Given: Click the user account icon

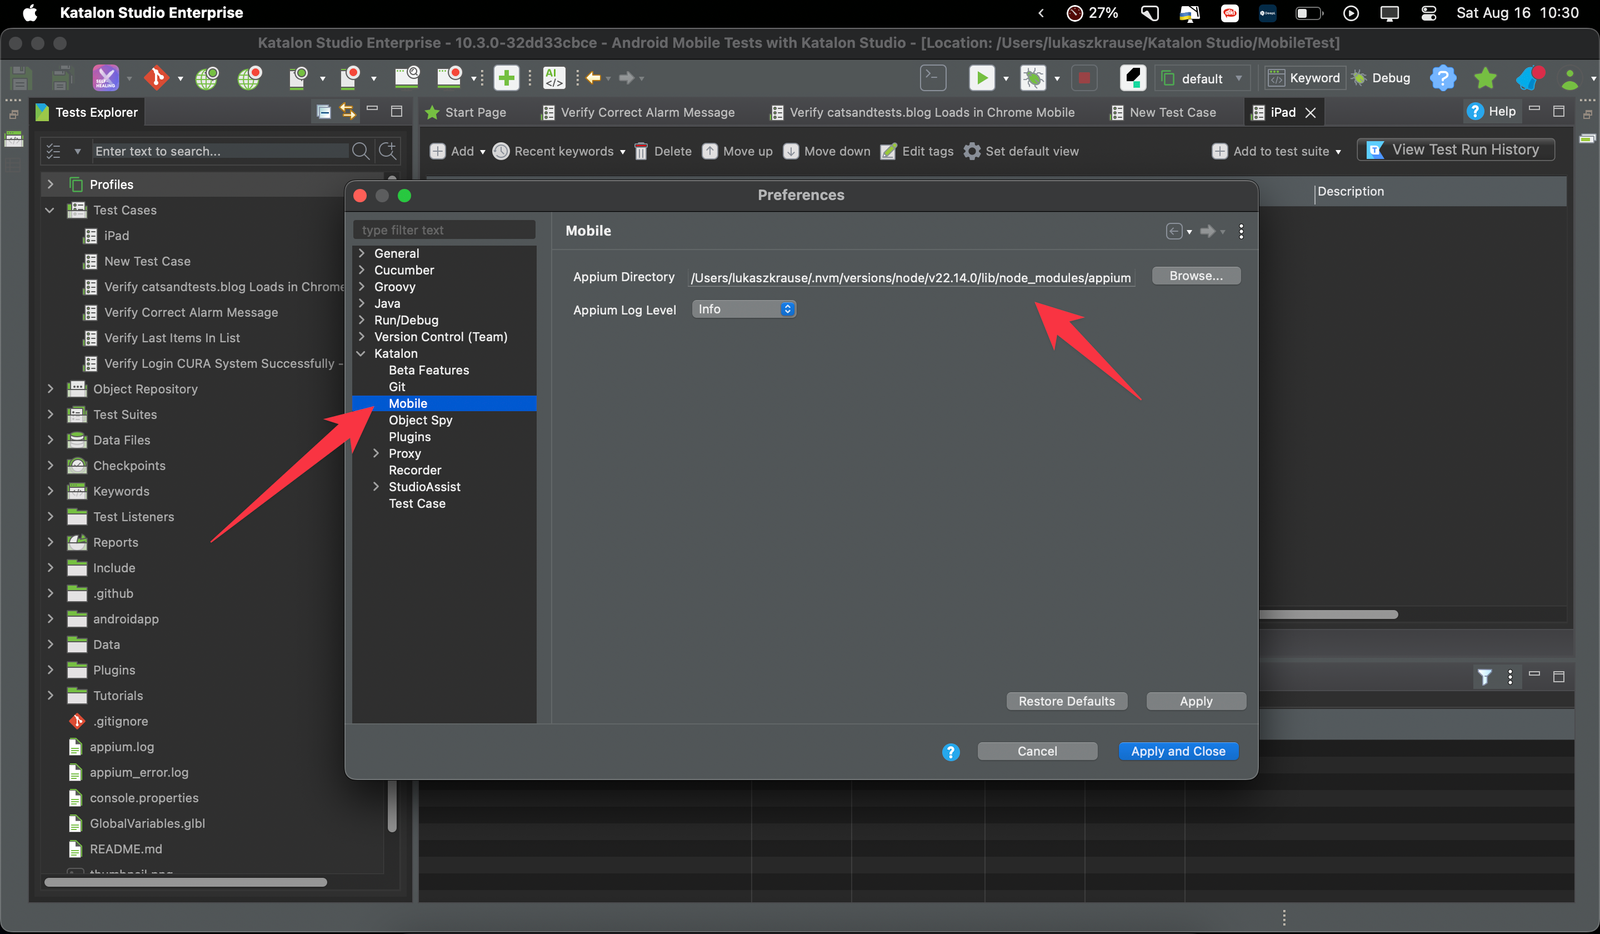Looking at the screenshot, I should click(x=1571, y=78).
